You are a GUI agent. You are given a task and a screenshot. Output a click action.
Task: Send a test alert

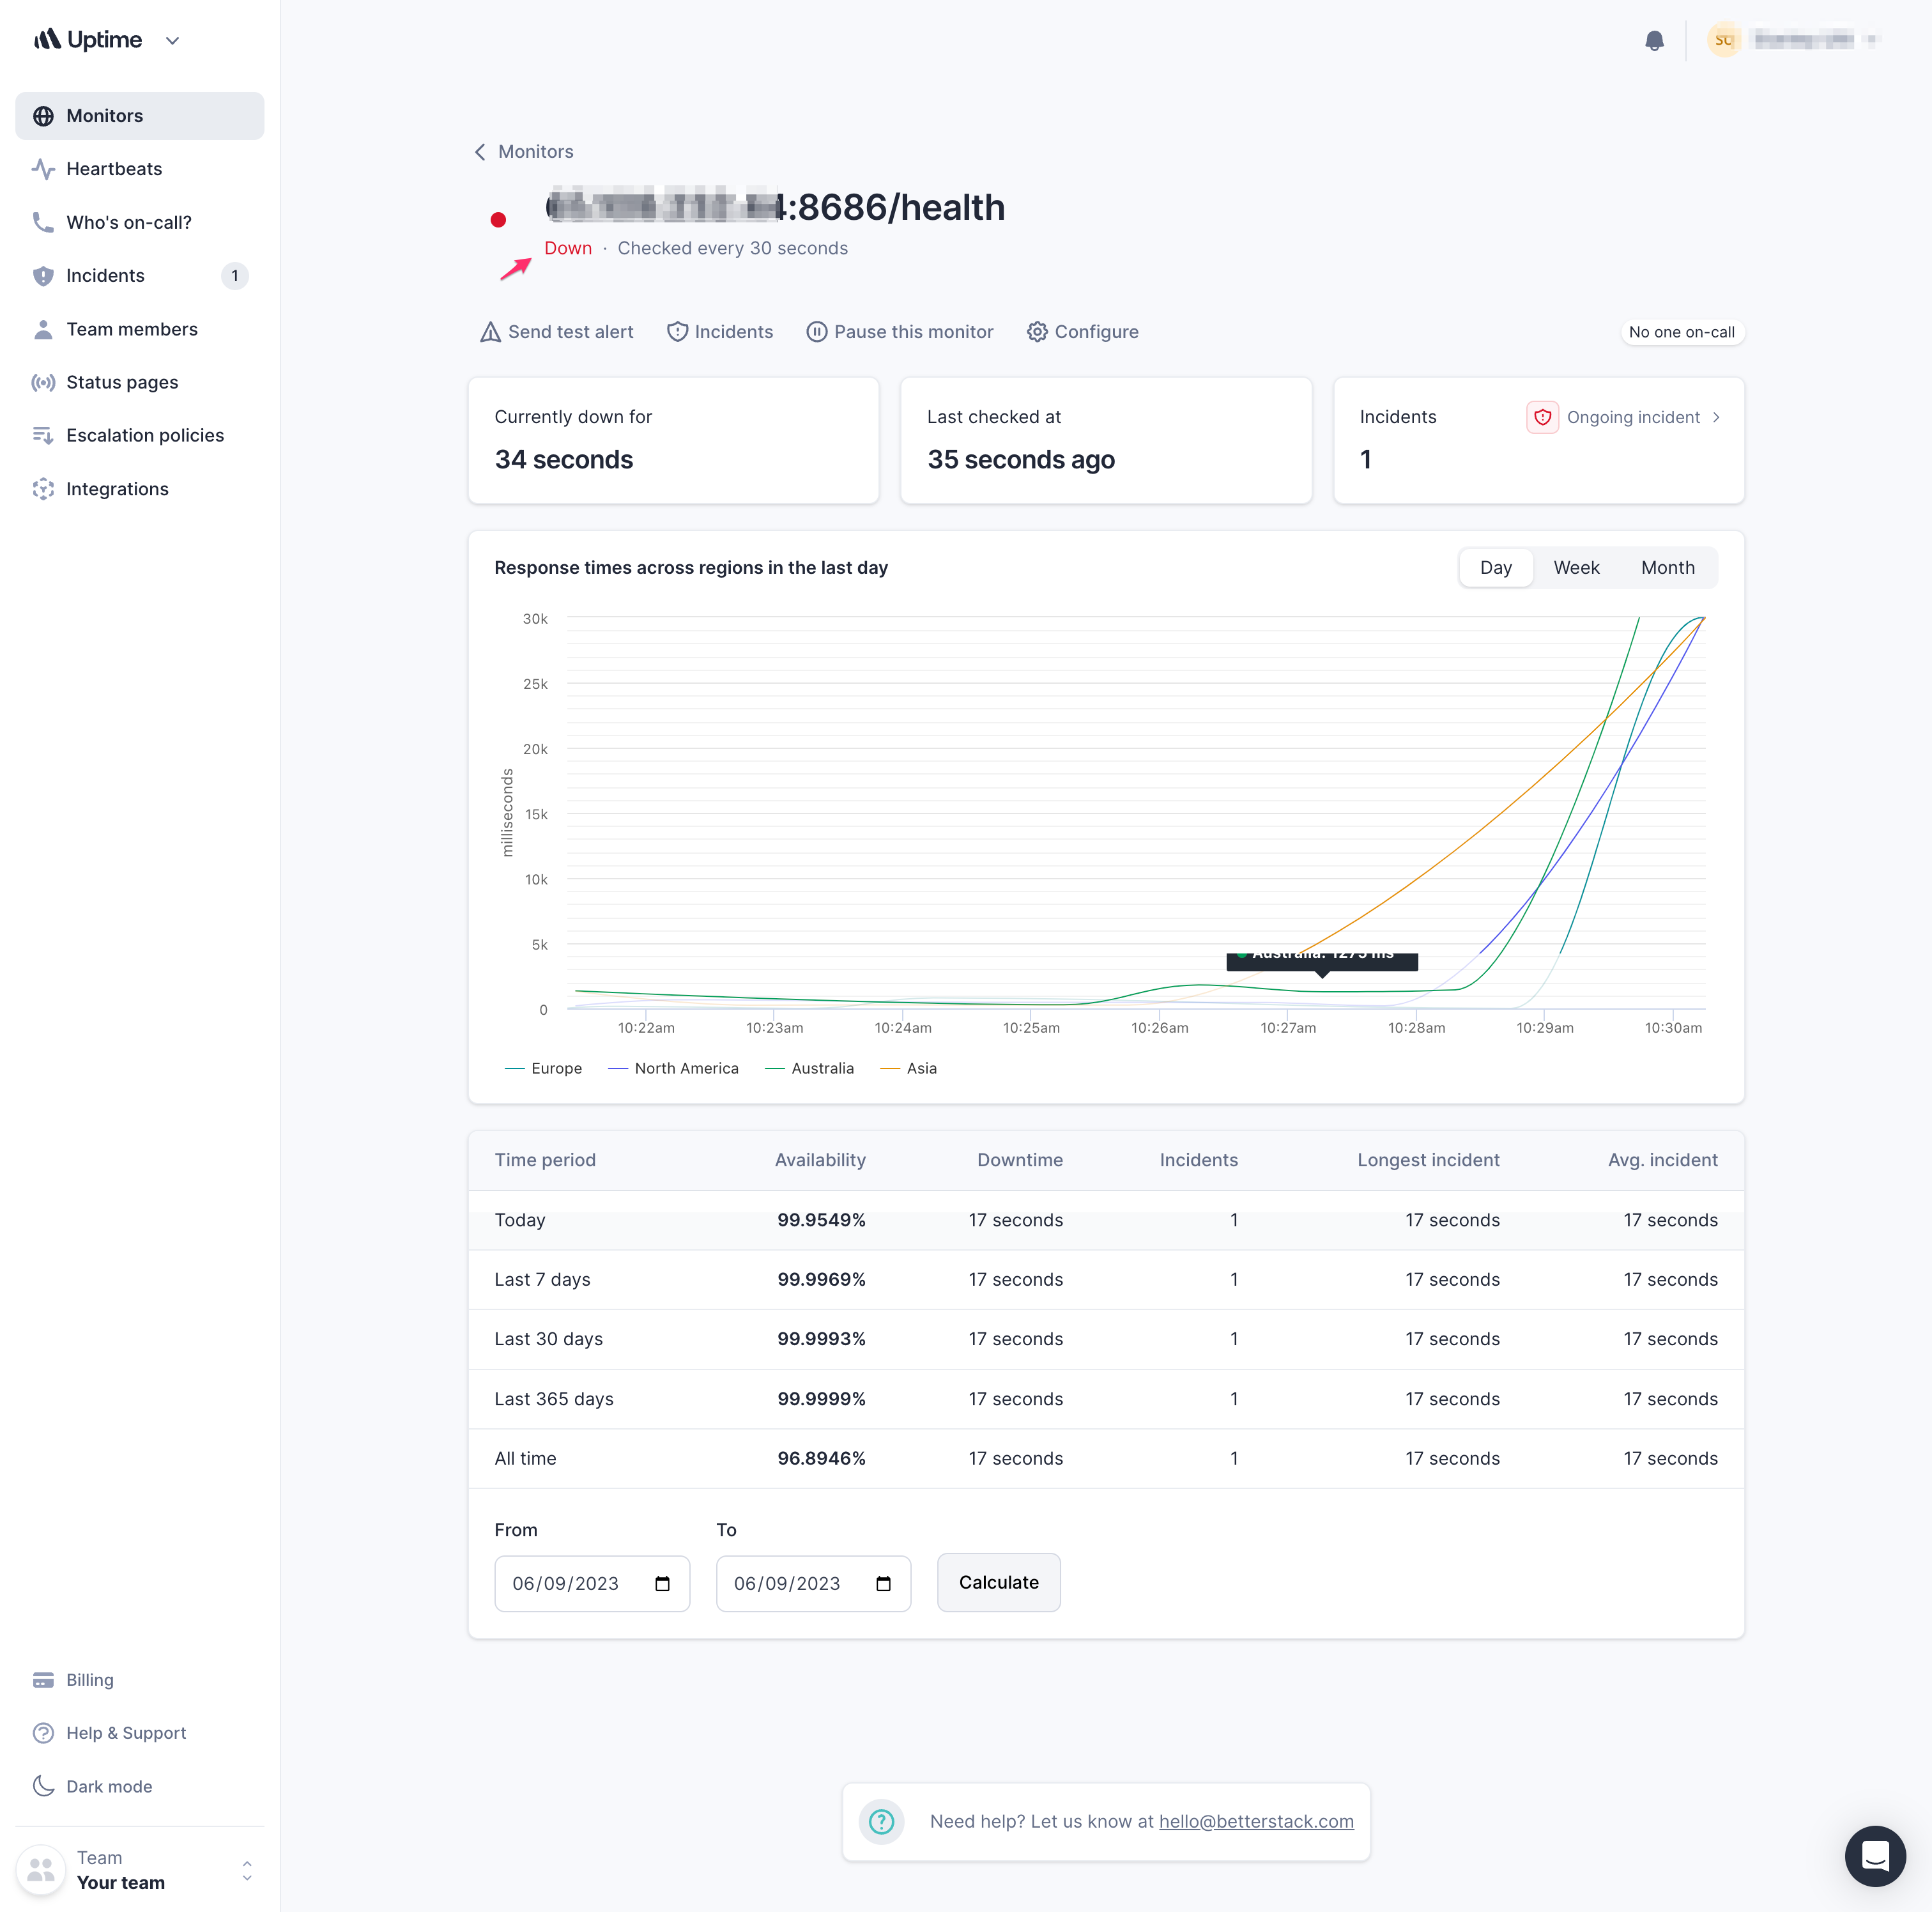click(x=557, y=332)
